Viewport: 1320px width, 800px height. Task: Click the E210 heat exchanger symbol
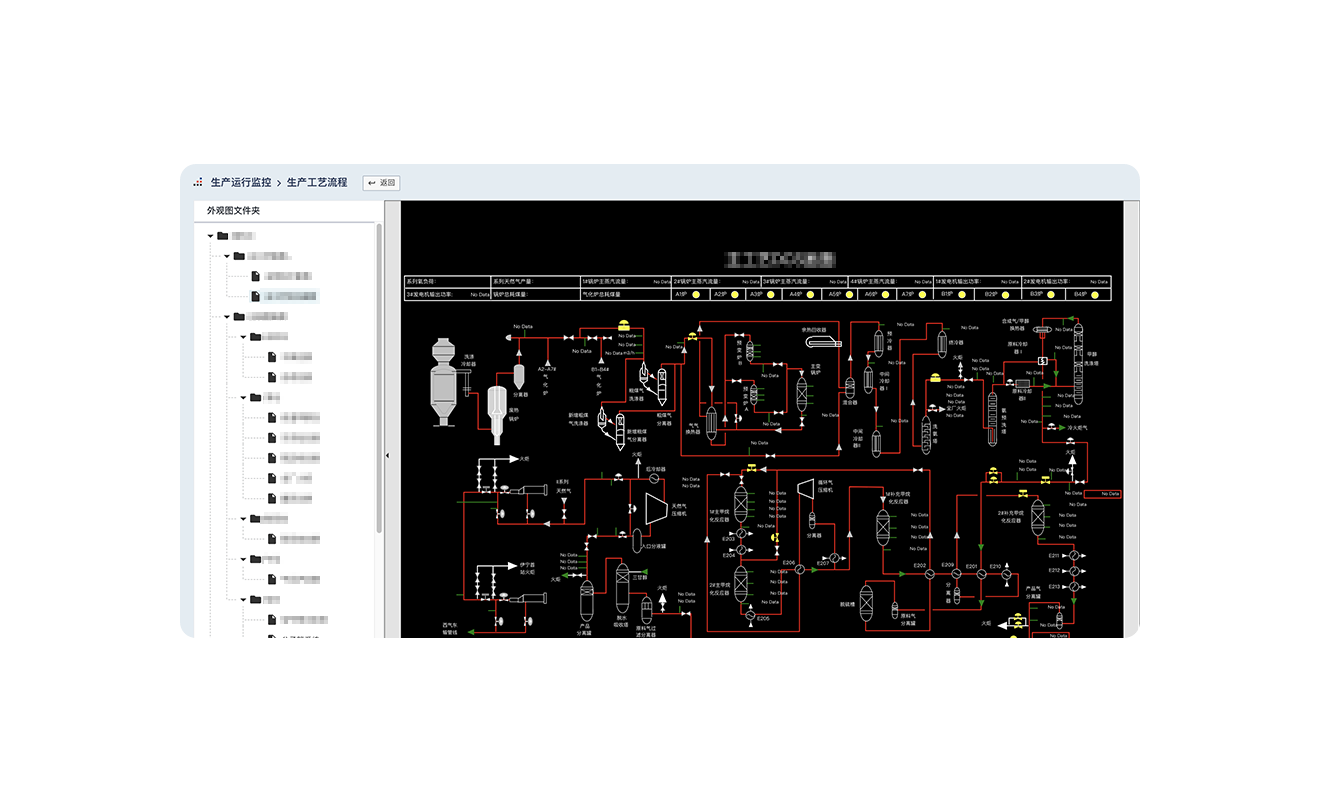(x=1005, y=574)
